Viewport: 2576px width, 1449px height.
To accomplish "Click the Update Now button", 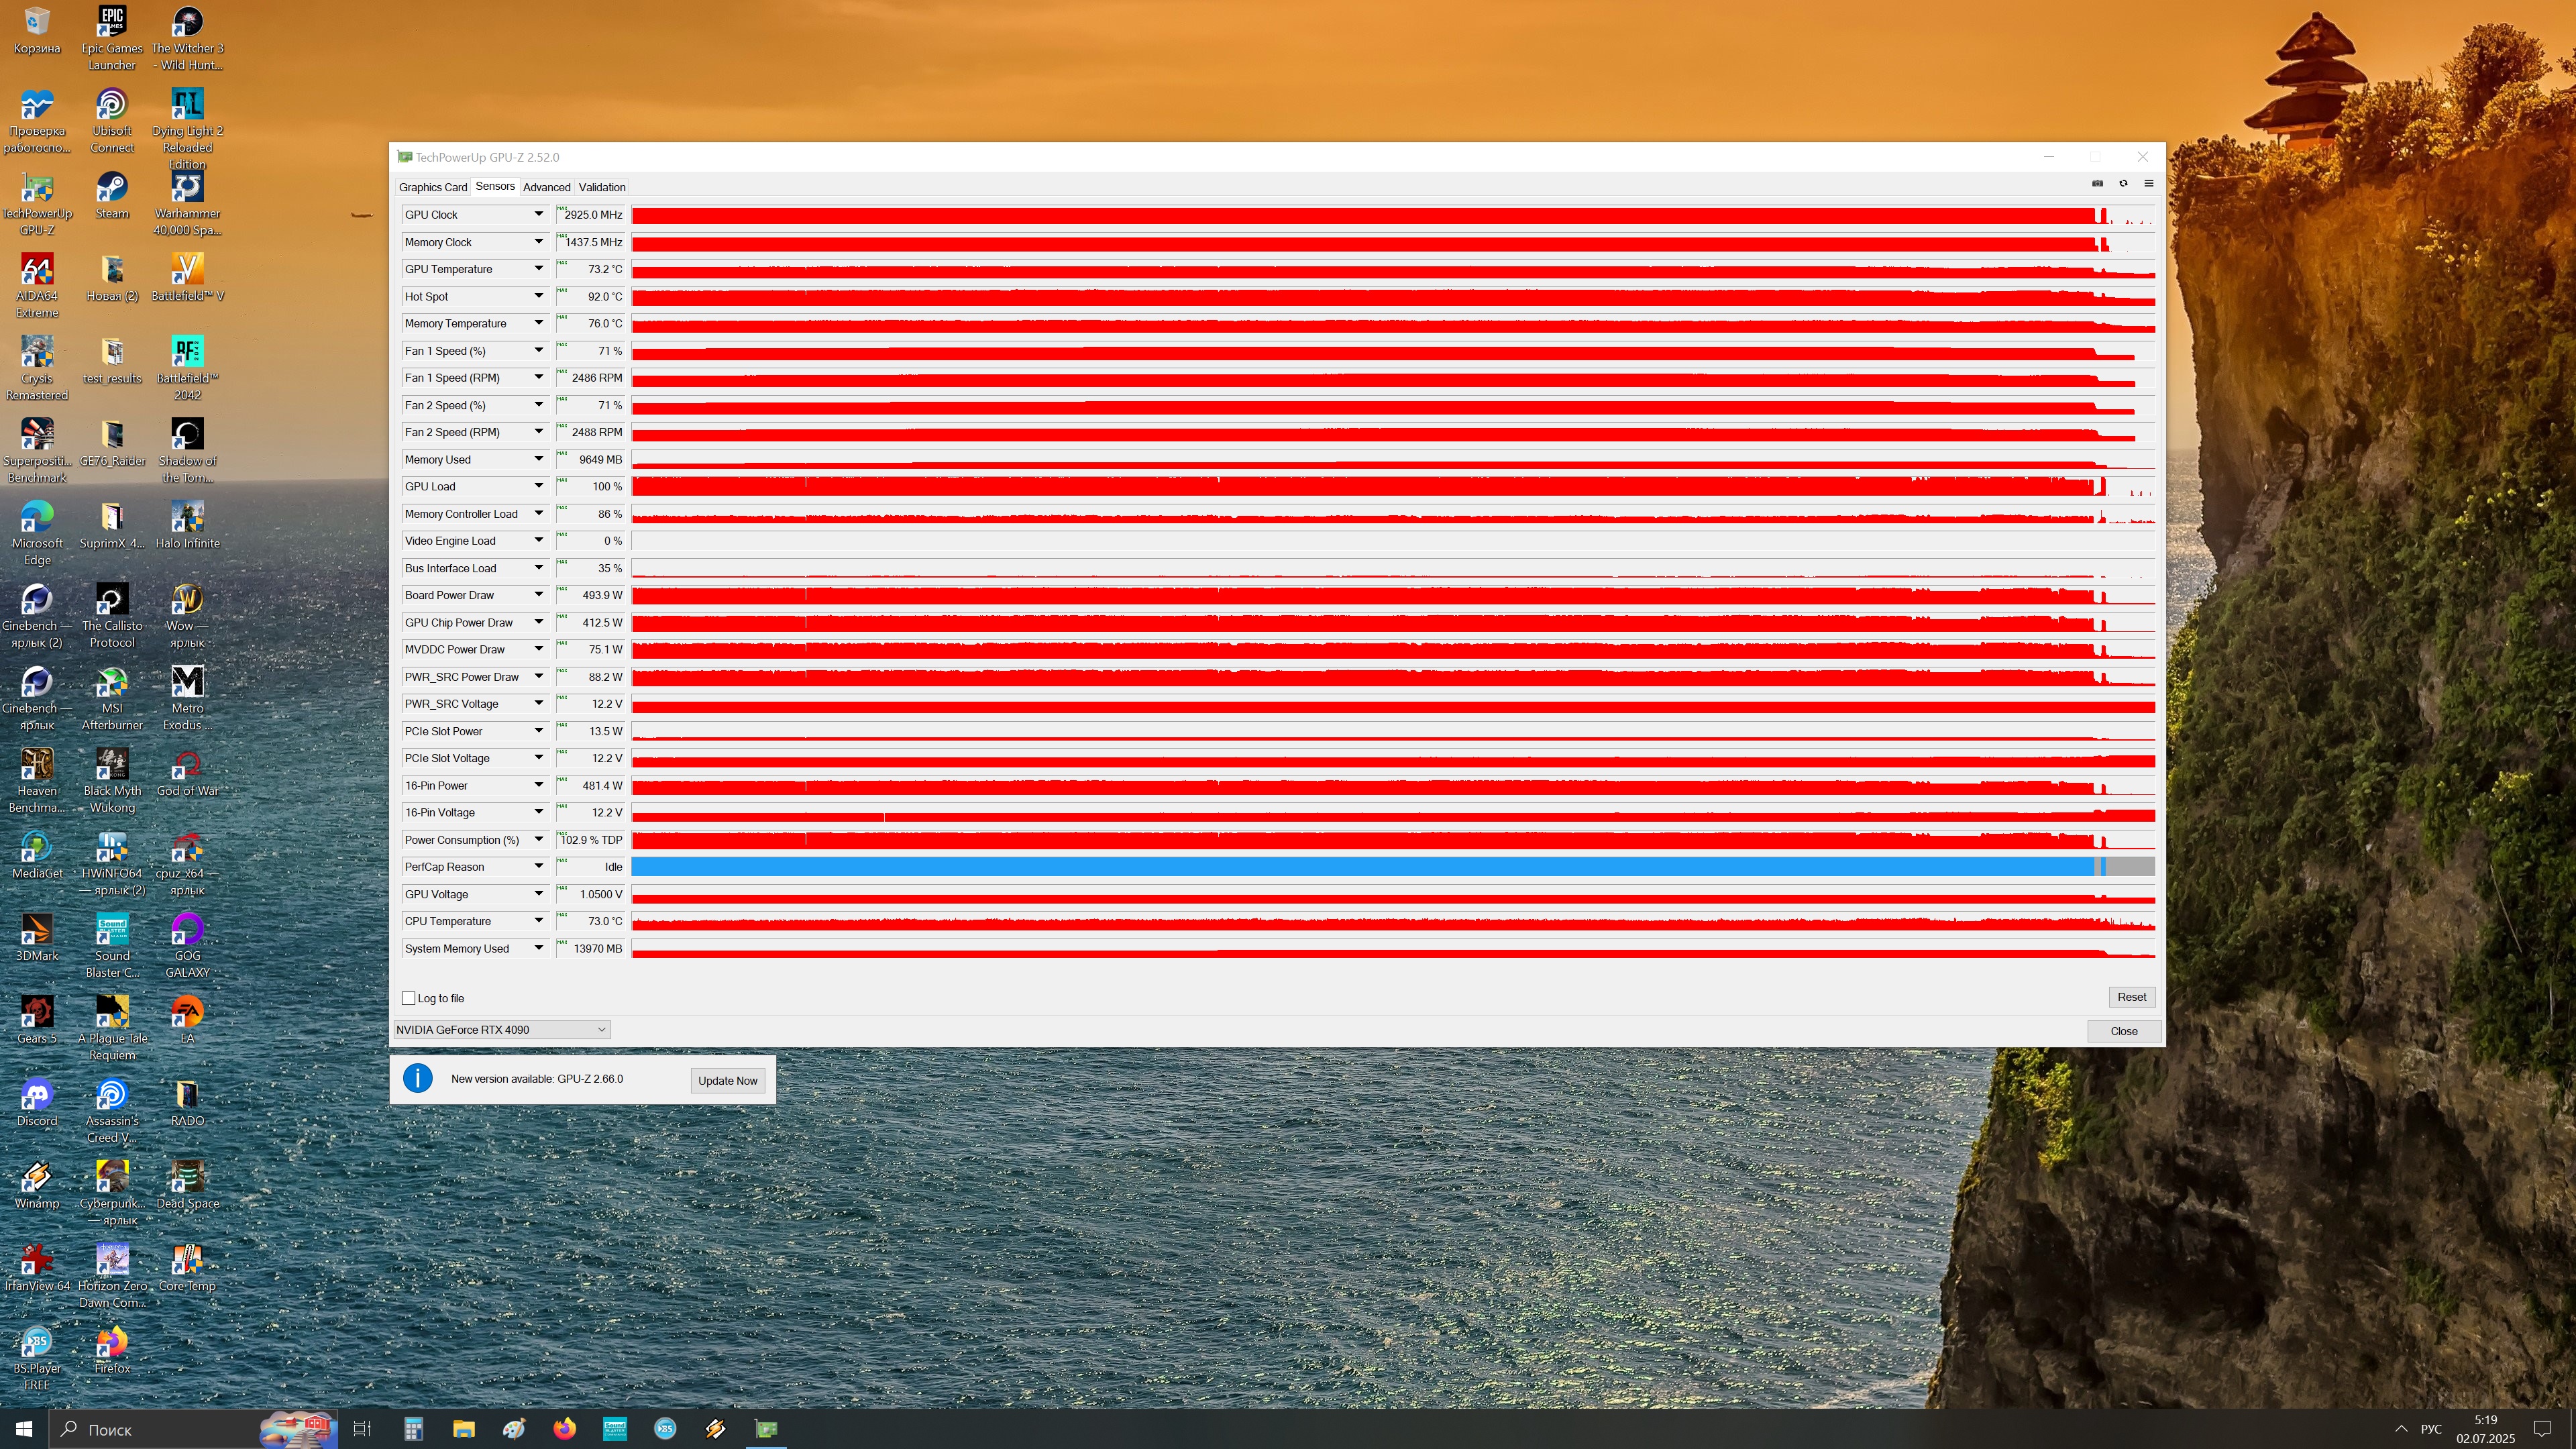I will [x=727, y=1080].
